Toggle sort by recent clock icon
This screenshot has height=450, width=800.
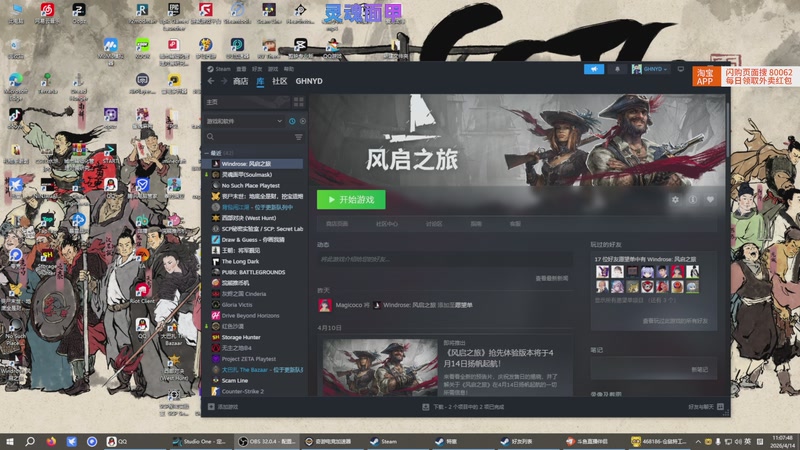pyautogui.click(x=292, y=121)
